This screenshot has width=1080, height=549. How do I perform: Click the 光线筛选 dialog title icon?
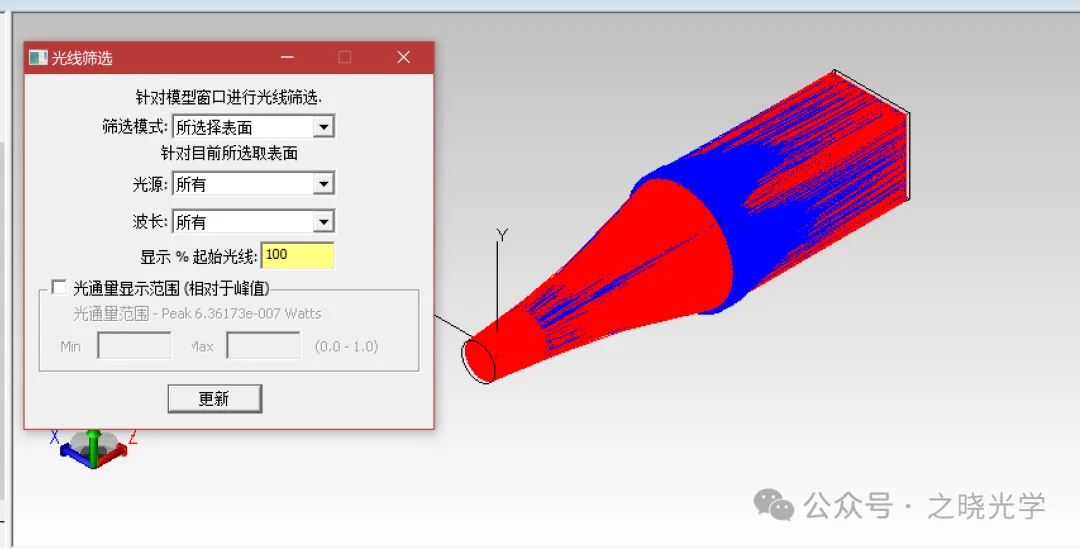(38, 58)
